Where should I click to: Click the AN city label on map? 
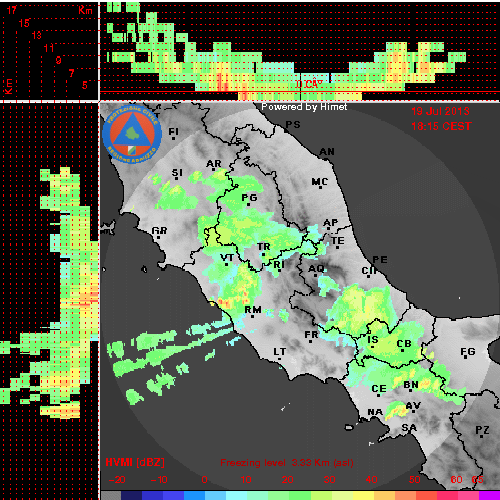tap(327, 152)
